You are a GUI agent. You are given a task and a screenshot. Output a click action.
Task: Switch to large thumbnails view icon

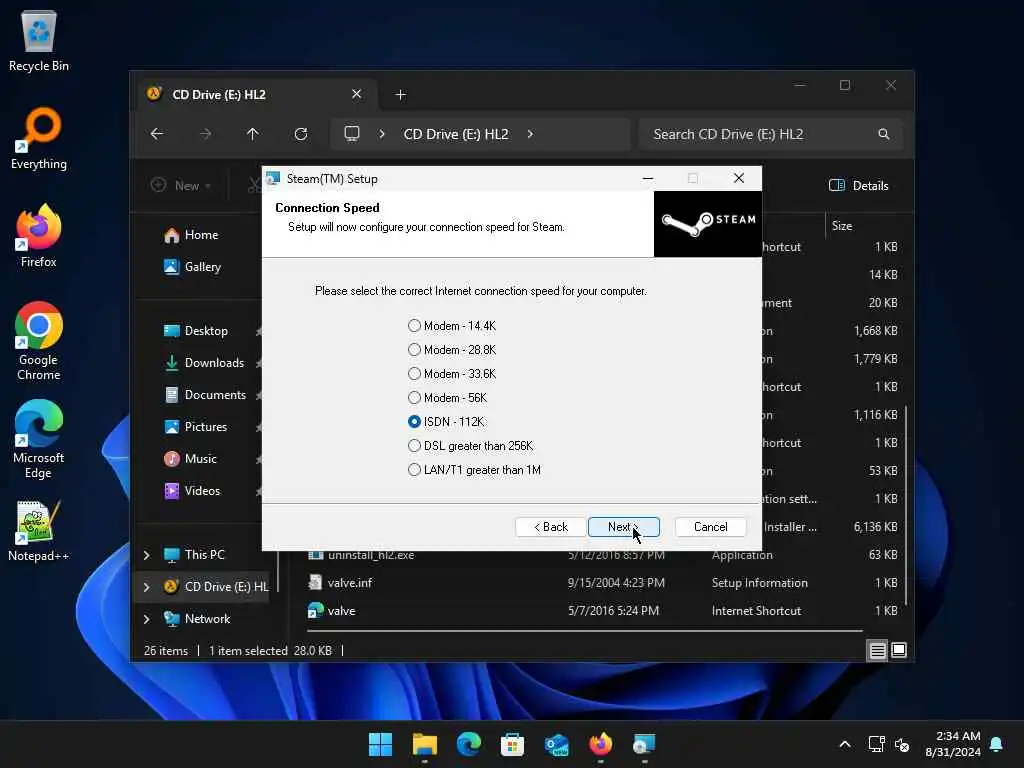click(x=899, y=650)
